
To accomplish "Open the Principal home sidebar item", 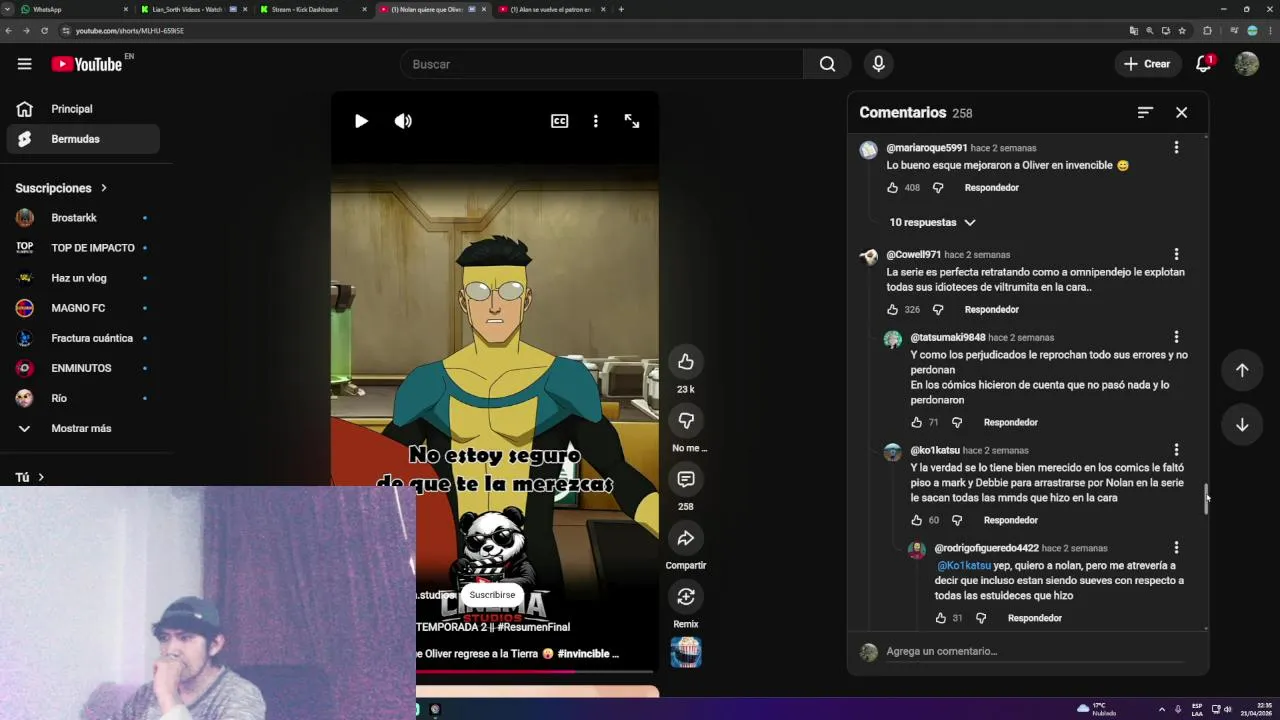I will [84, 109].
